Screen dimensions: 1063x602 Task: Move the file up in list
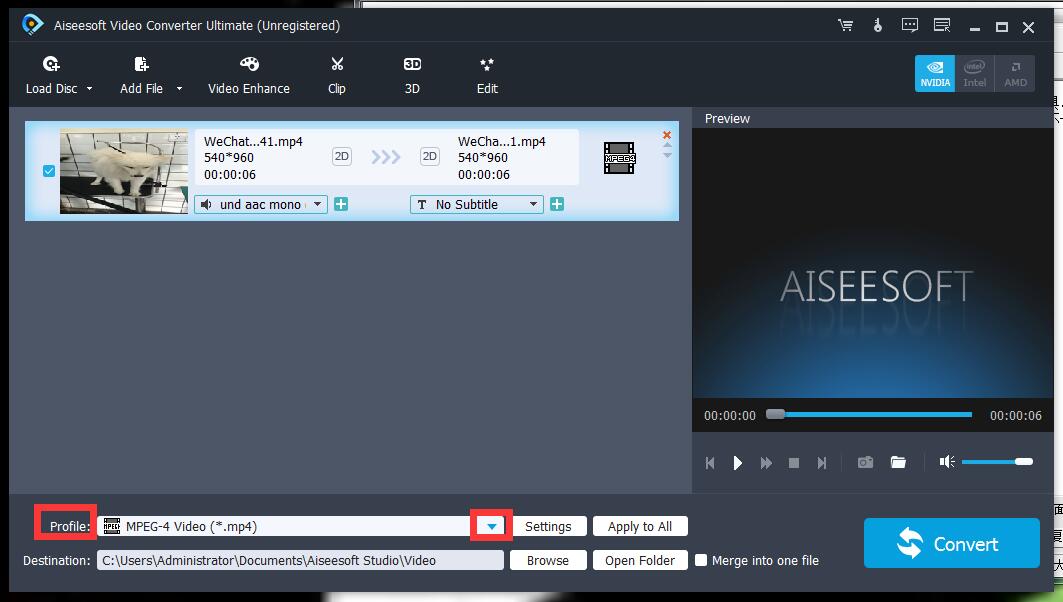667,145
